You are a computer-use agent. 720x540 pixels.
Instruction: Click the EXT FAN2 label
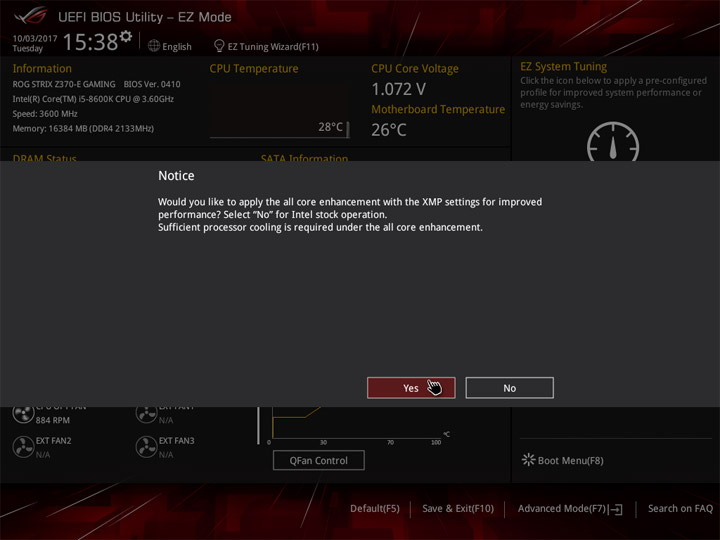click(54, 440)
